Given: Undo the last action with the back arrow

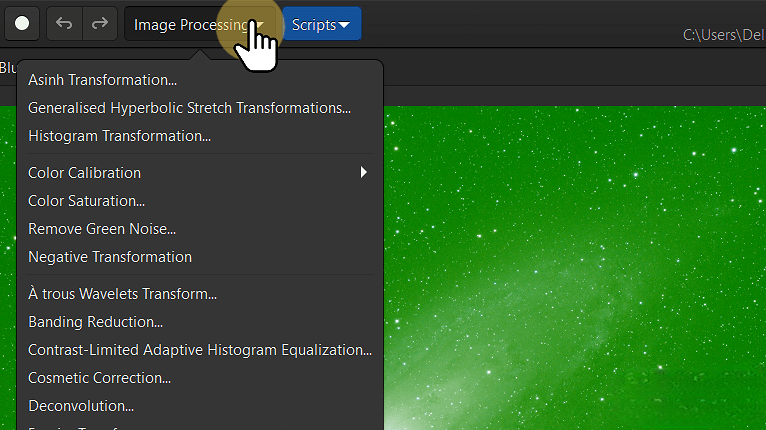Looking at the screenshot, I should (x=64, y=23).
